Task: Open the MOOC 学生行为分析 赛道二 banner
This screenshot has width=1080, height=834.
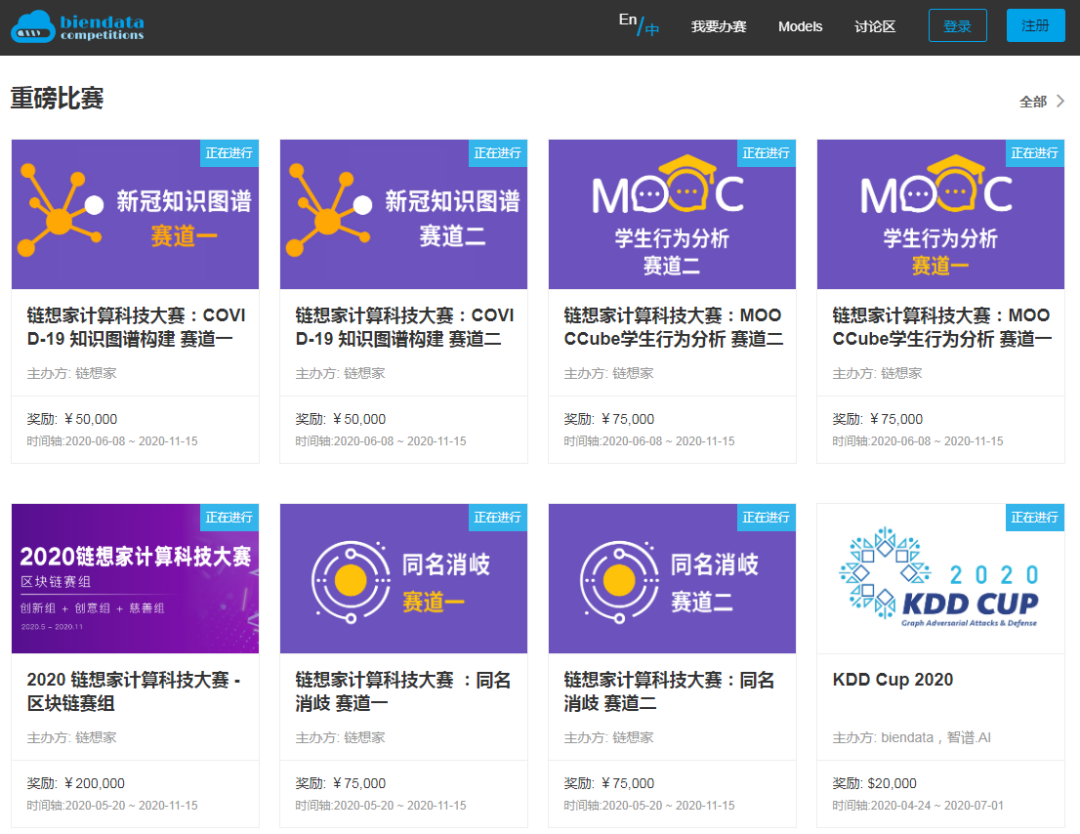Action: click(x=672, y=214)
